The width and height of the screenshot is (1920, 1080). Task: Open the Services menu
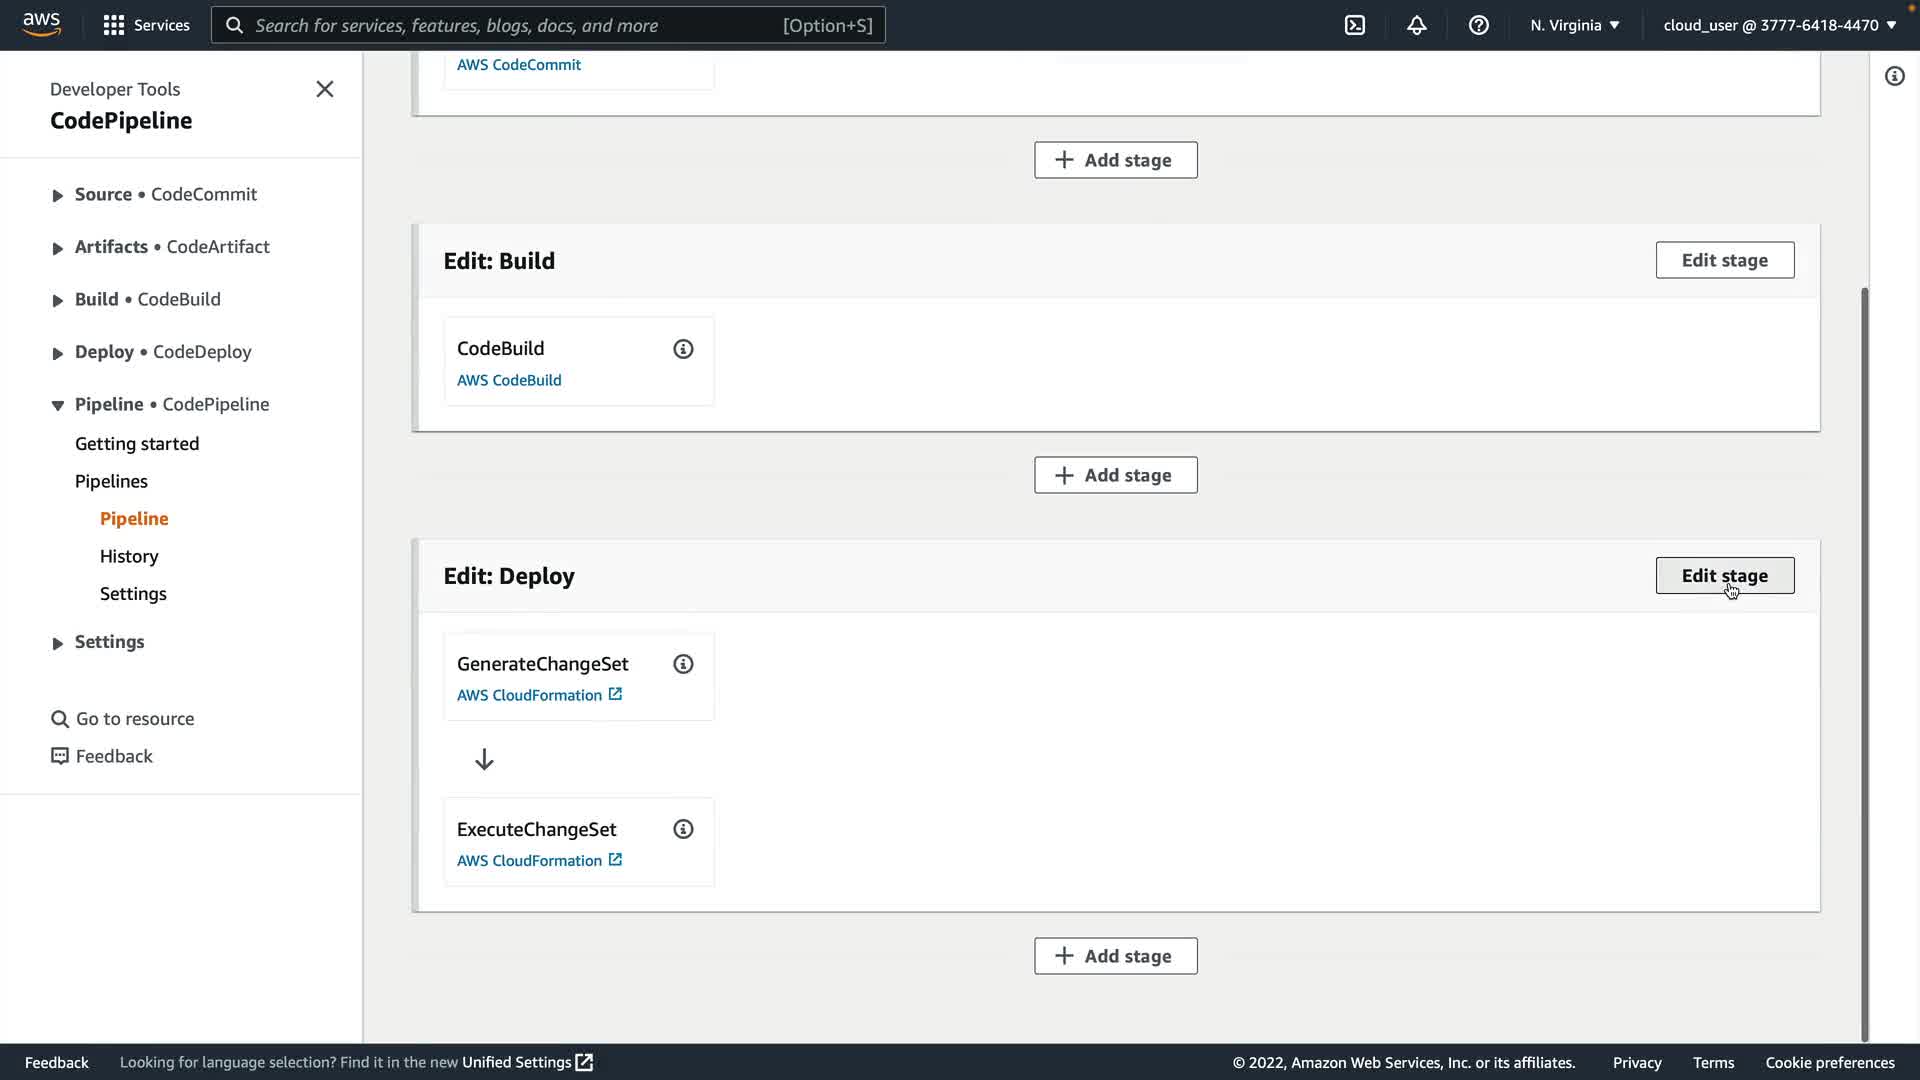point(147,25)
